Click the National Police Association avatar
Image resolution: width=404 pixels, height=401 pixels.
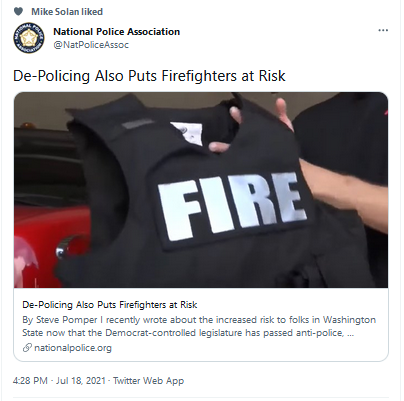coord(29,38)
